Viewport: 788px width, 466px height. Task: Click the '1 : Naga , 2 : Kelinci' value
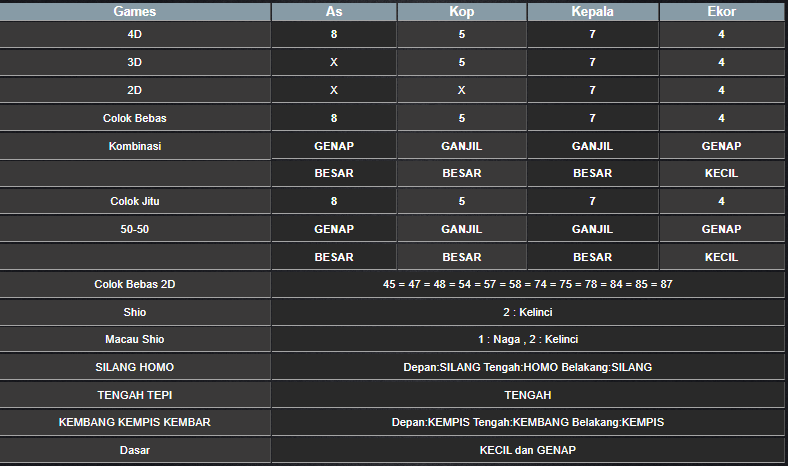(x=528, y=339)
